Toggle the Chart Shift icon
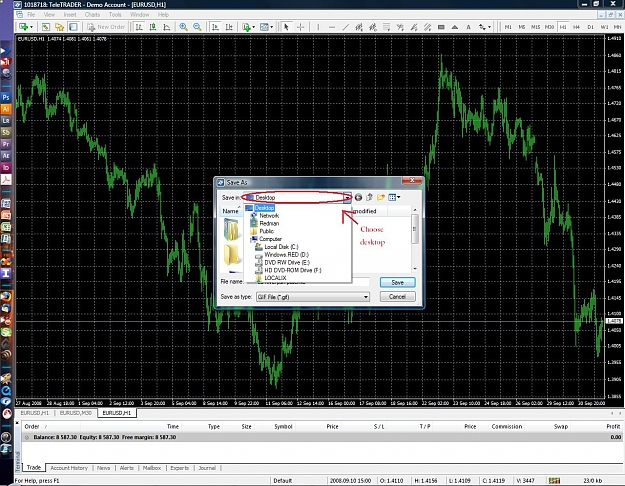Viewport: 625px width, 486px height. (229, 27)
